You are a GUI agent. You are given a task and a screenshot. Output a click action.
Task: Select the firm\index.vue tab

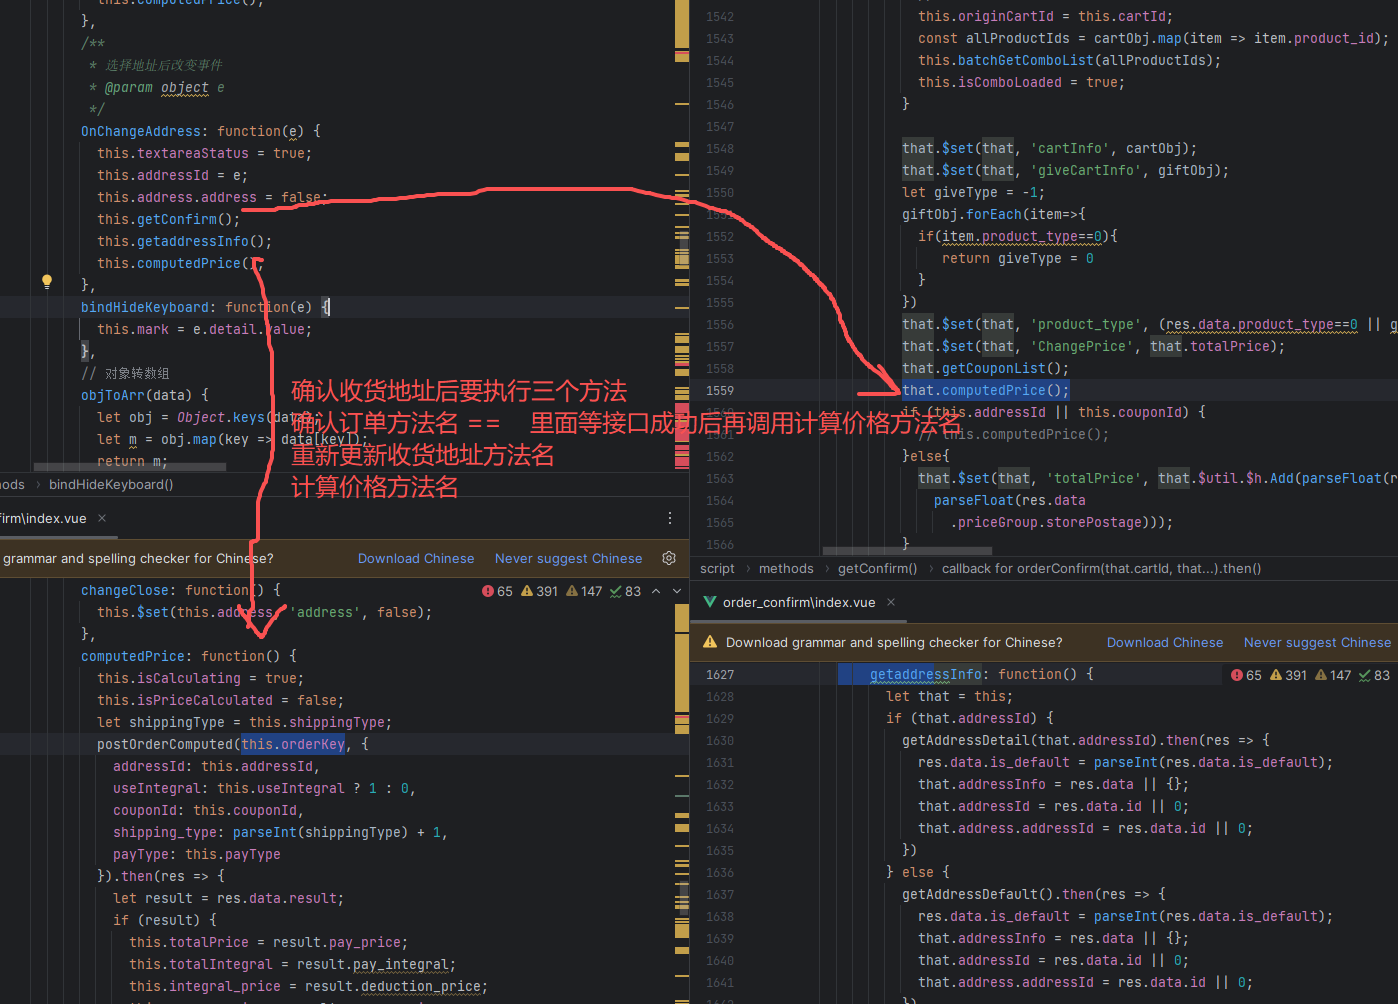[x=43, y=518]
